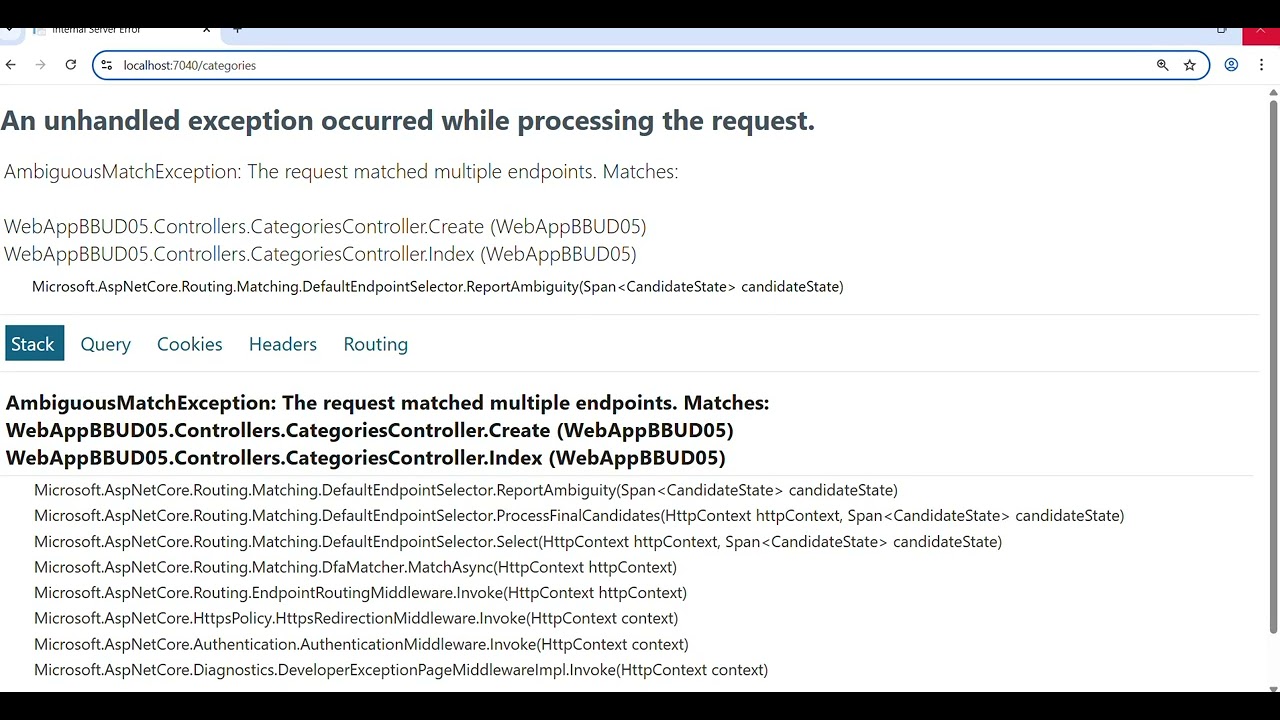This screenshot has height=720, width=1280.
Task: Click the restore window button
Action: [x=1221, y=31]
